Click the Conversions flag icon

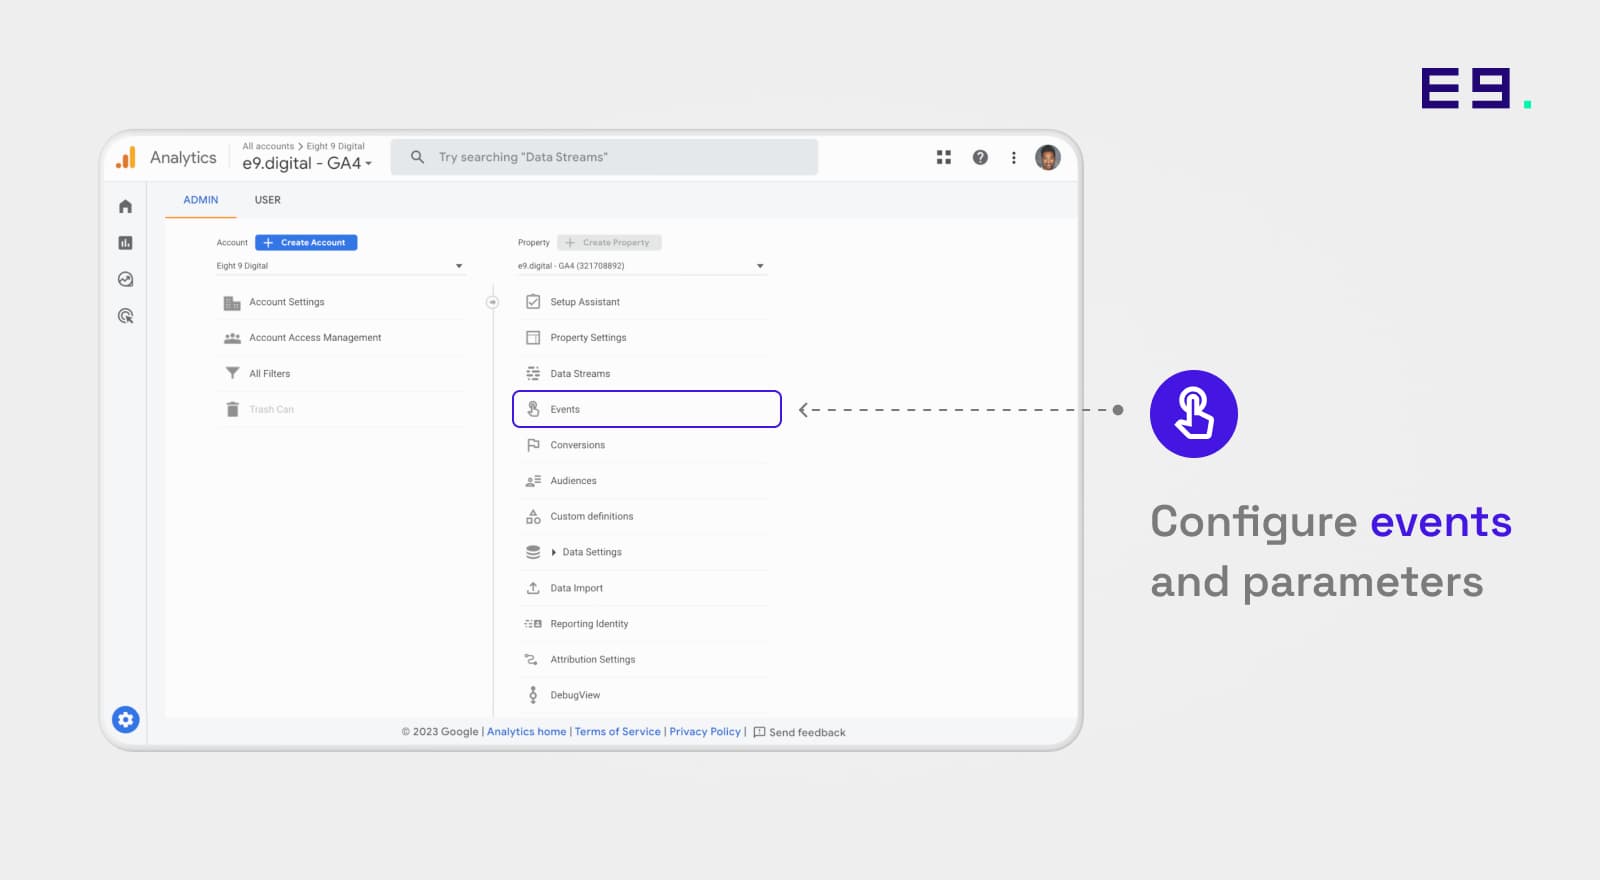tap(533, 445)
